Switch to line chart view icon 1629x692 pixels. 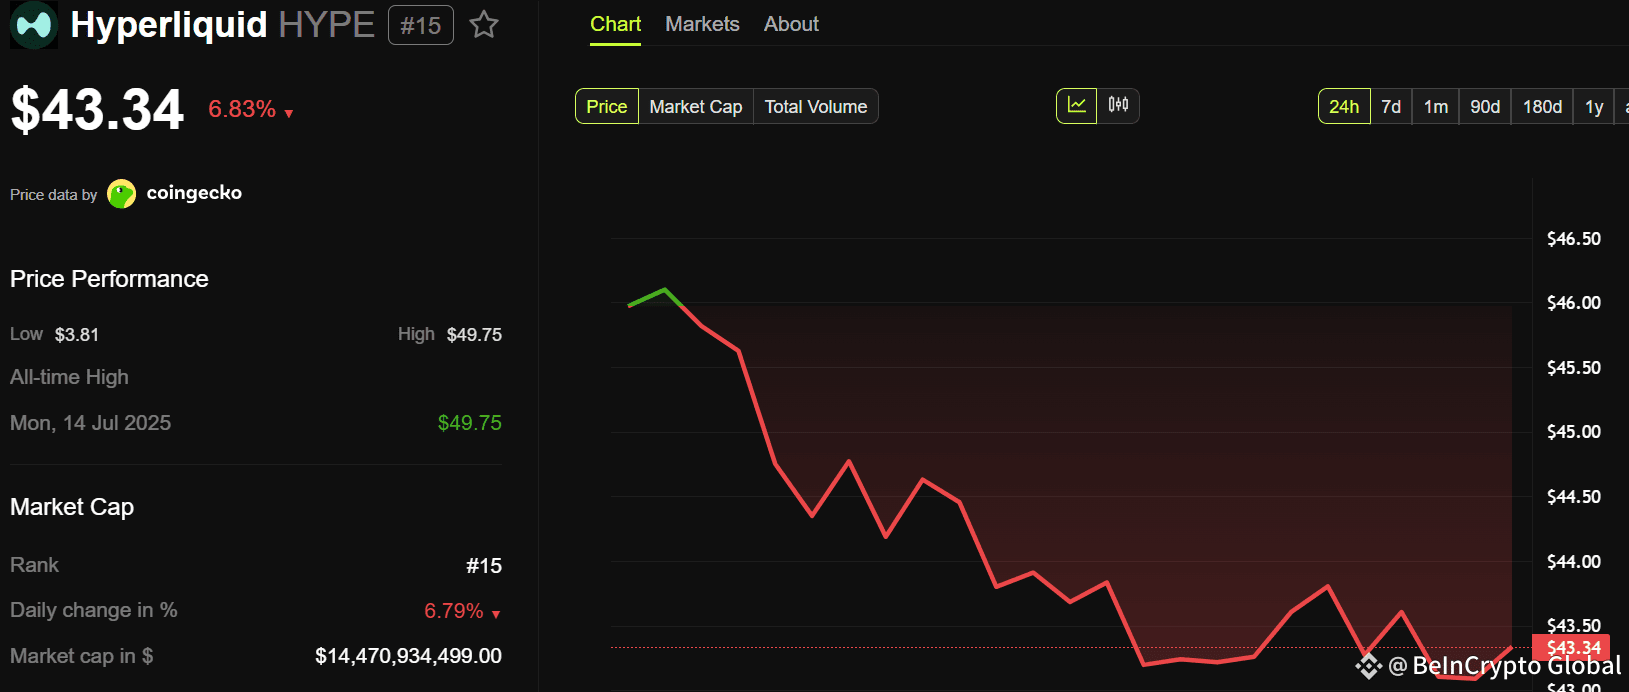[1077, 105]
